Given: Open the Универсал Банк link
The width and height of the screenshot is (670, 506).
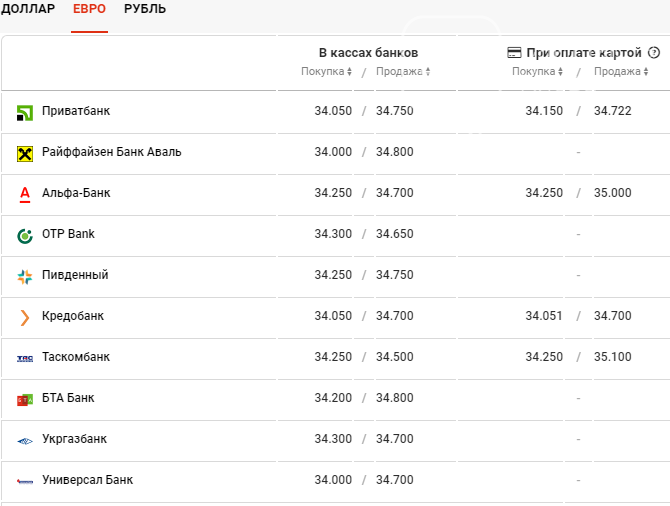Looking at the screenshot, I should coord(88,480).
